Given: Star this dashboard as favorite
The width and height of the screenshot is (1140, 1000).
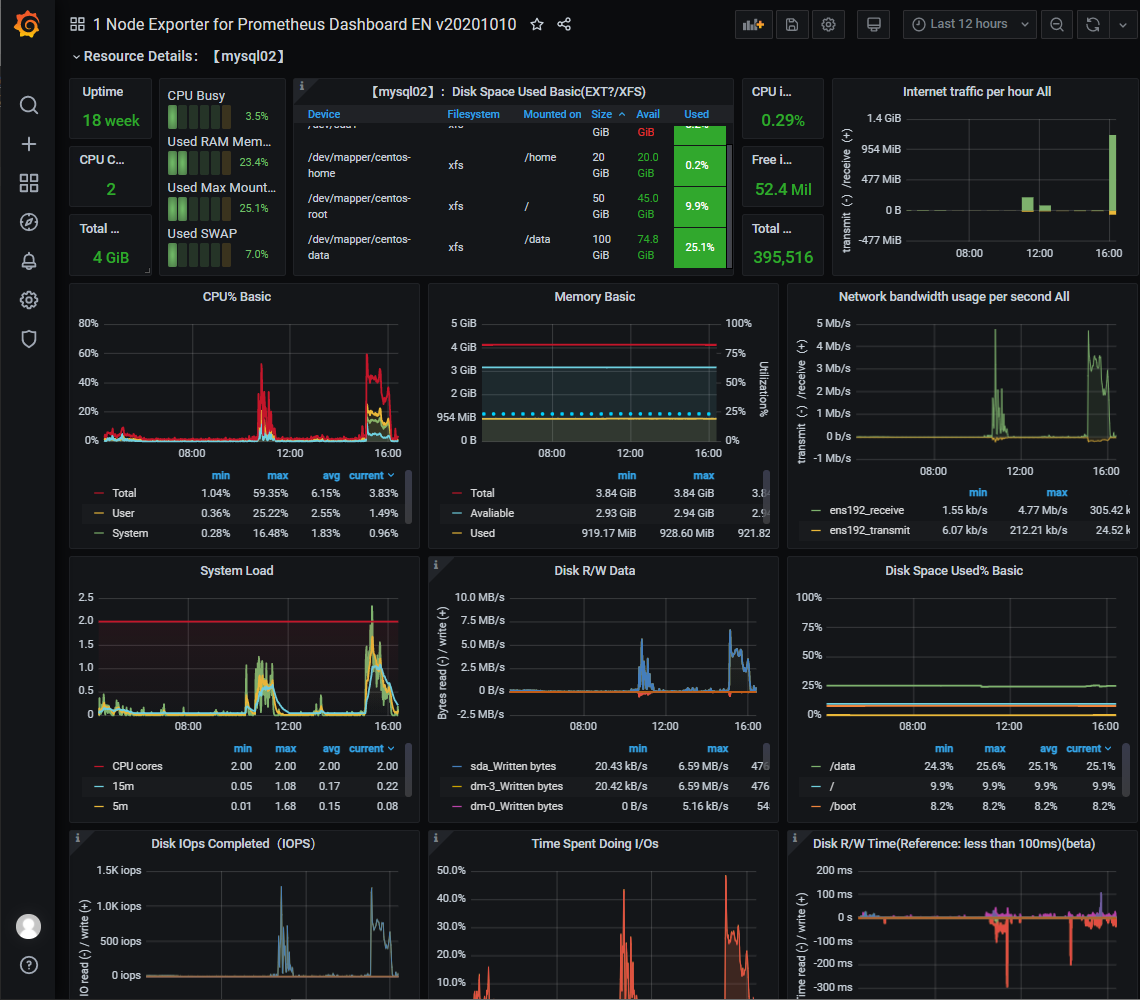Looking at the screenshot, I should pos(537,24).
